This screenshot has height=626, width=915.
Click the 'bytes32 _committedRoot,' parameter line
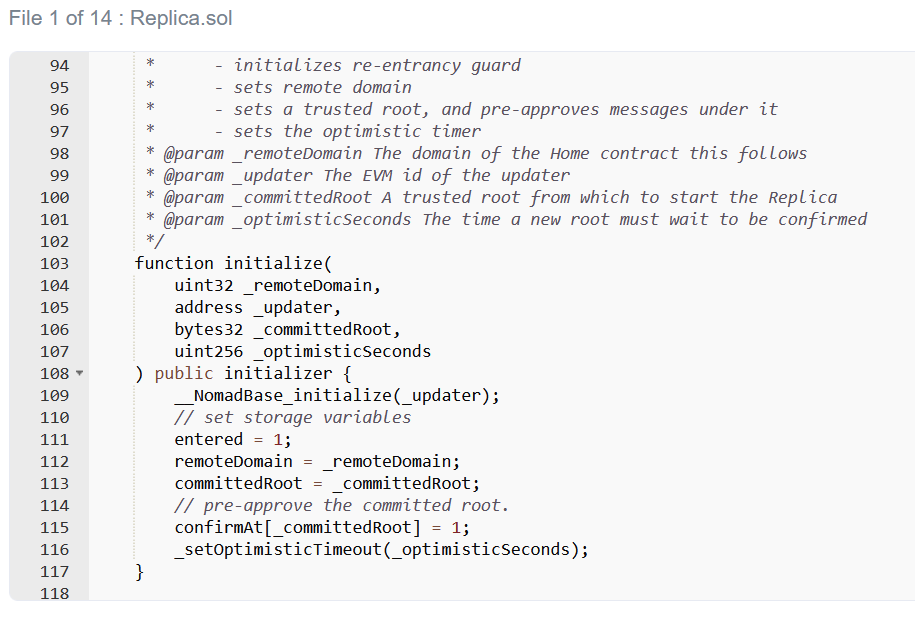tap(287, 330)
